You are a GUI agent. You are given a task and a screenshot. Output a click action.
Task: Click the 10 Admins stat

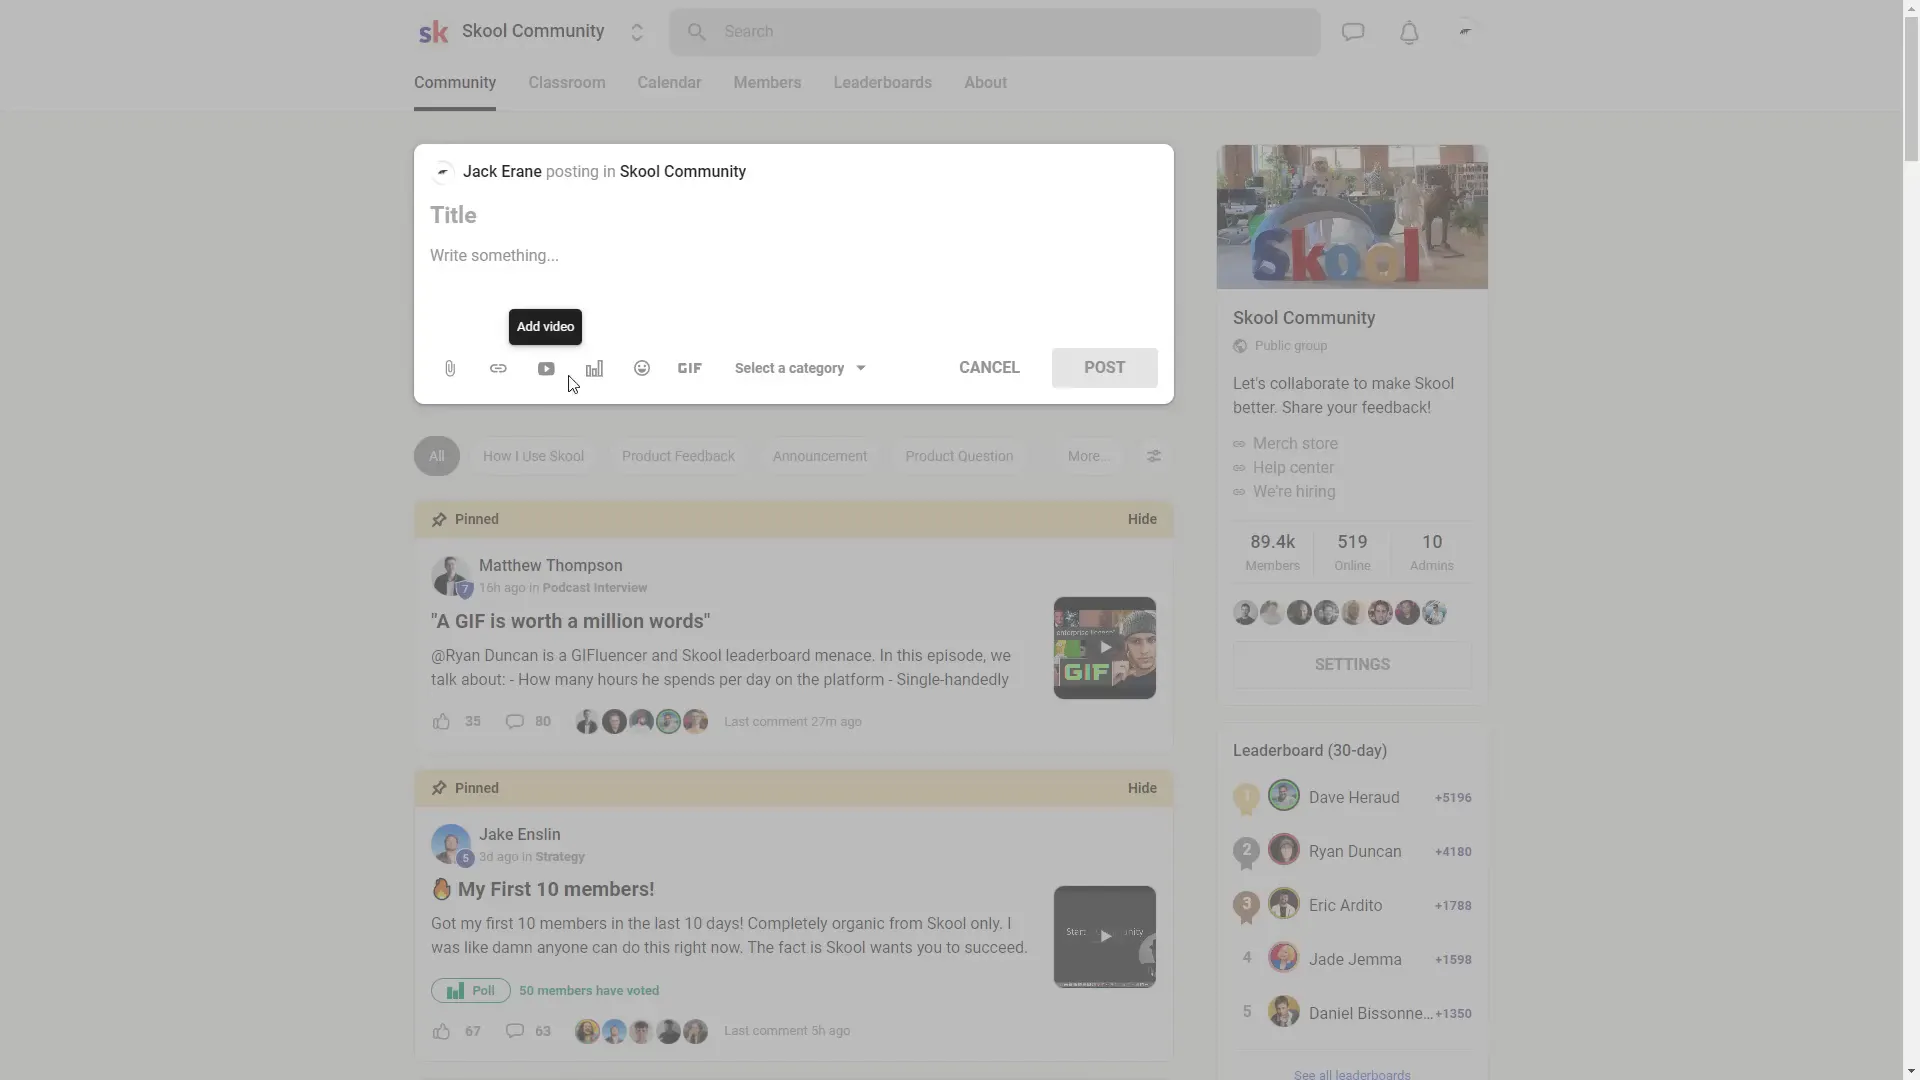coord(1432,552)
